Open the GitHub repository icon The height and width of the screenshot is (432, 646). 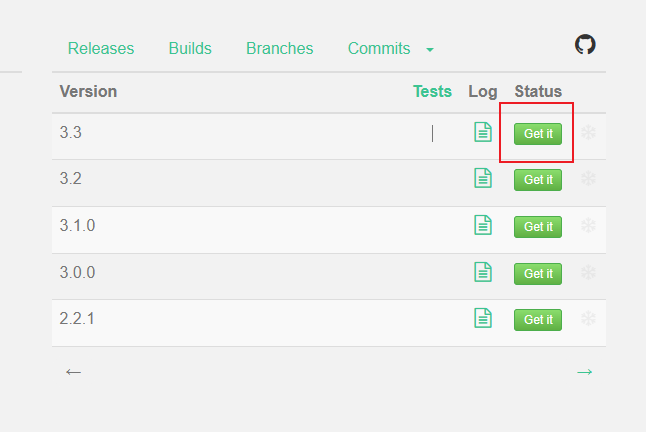(x=585, y=45)
